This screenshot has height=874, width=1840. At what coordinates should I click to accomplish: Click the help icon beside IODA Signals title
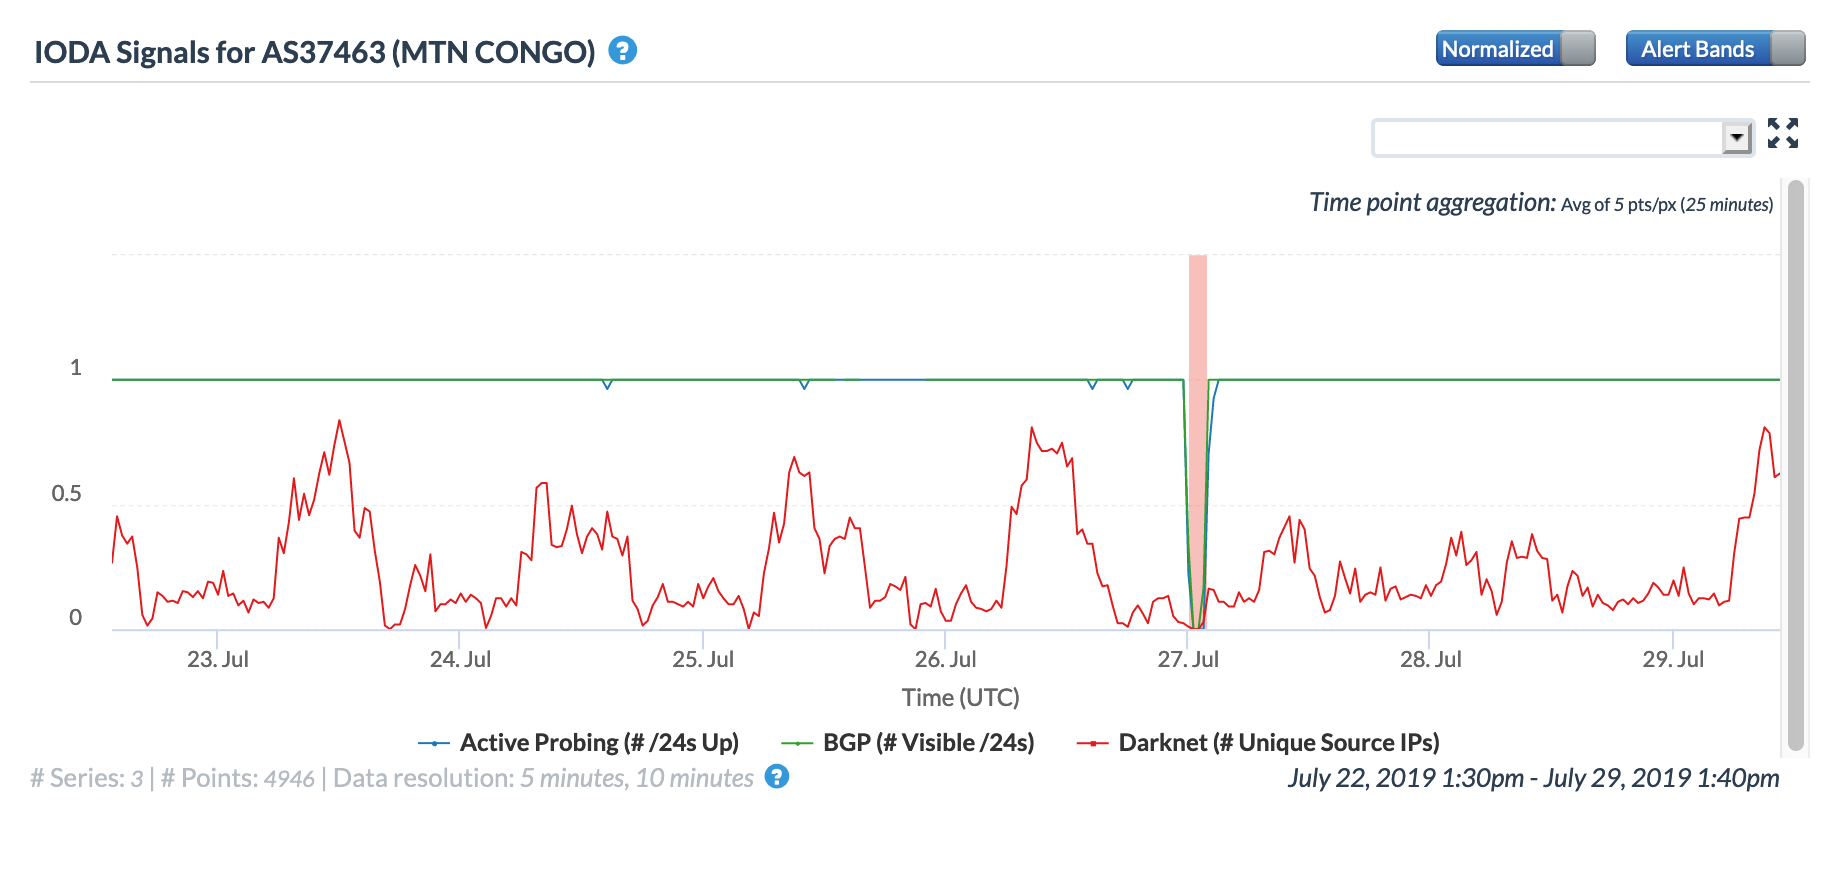(622, 50)
